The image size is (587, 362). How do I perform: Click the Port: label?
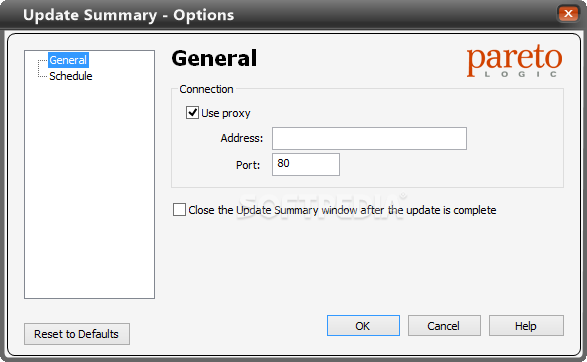pos(248,165)
